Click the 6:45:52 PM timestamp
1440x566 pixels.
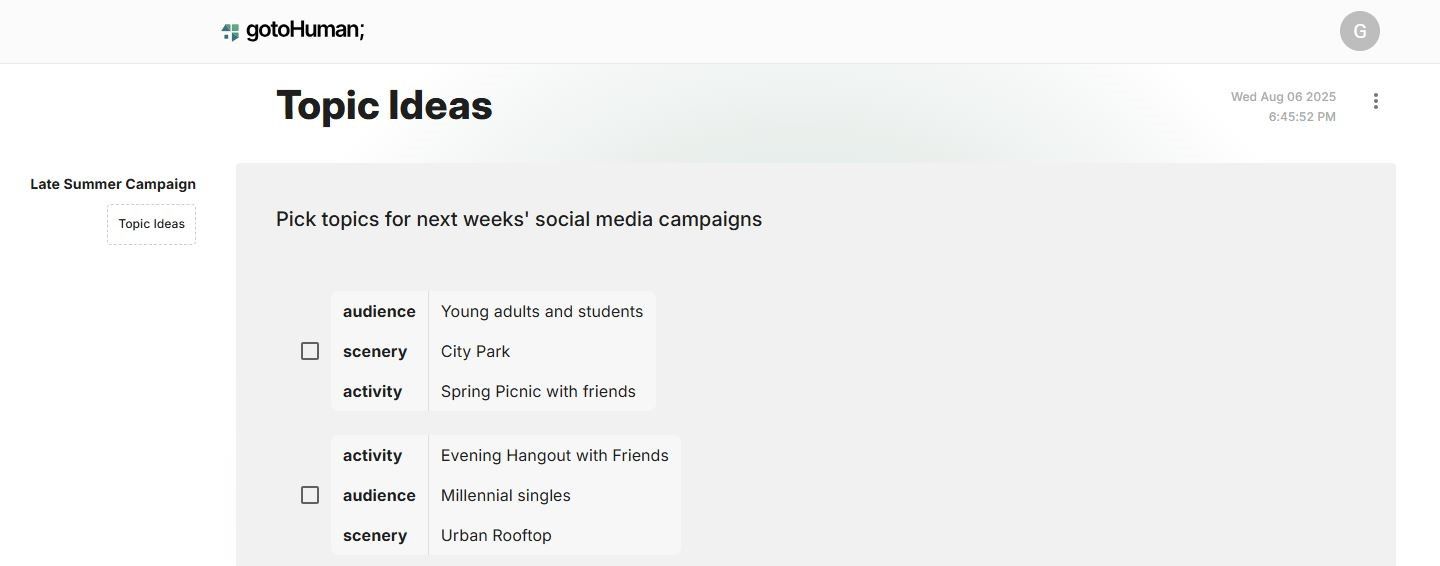pyautogui.click(x=1302, y=117)
